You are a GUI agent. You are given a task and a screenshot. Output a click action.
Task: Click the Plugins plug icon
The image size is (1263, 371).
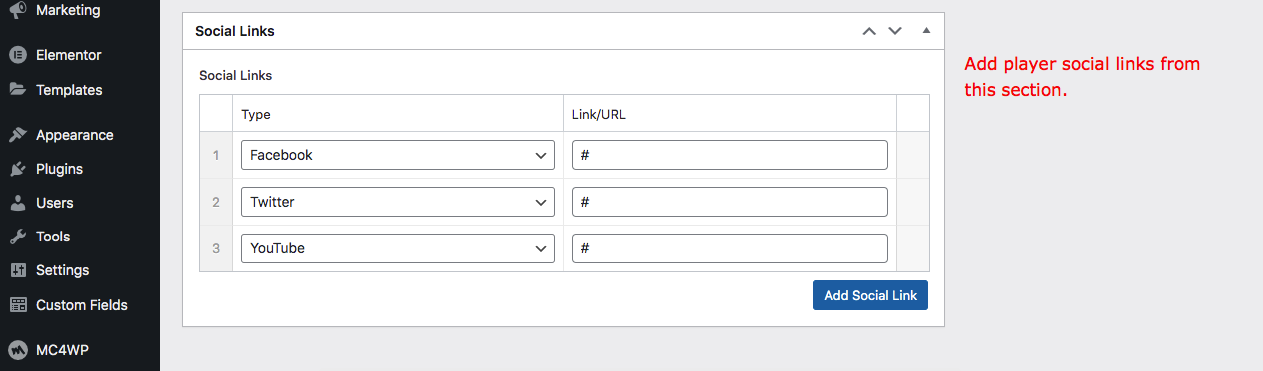tap(17, 169)
